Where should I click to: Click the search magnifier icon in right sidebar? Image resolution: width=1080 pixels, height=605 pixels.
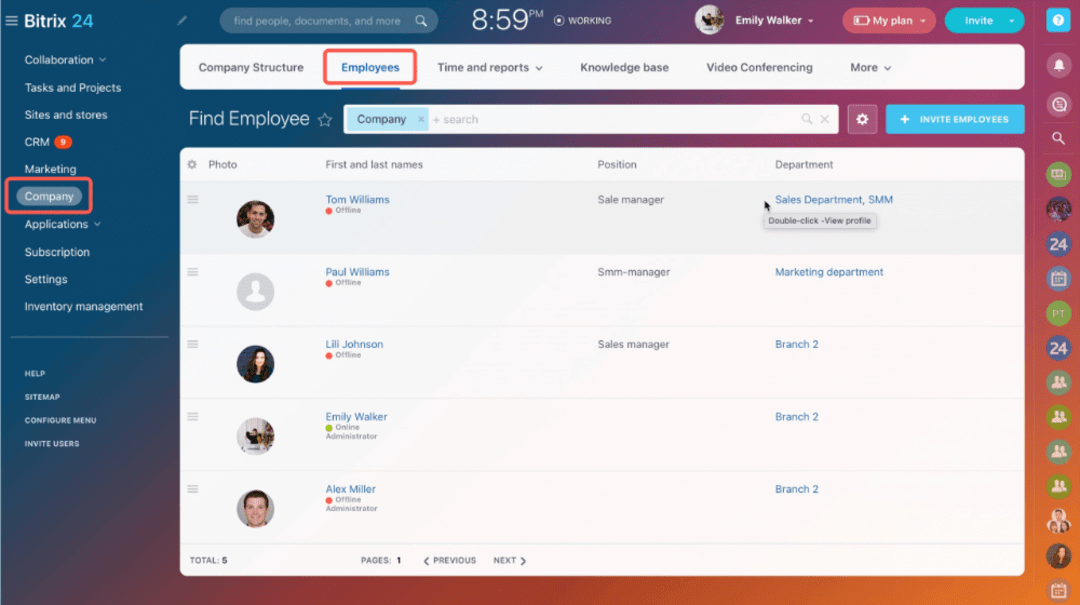[1058, 138]
